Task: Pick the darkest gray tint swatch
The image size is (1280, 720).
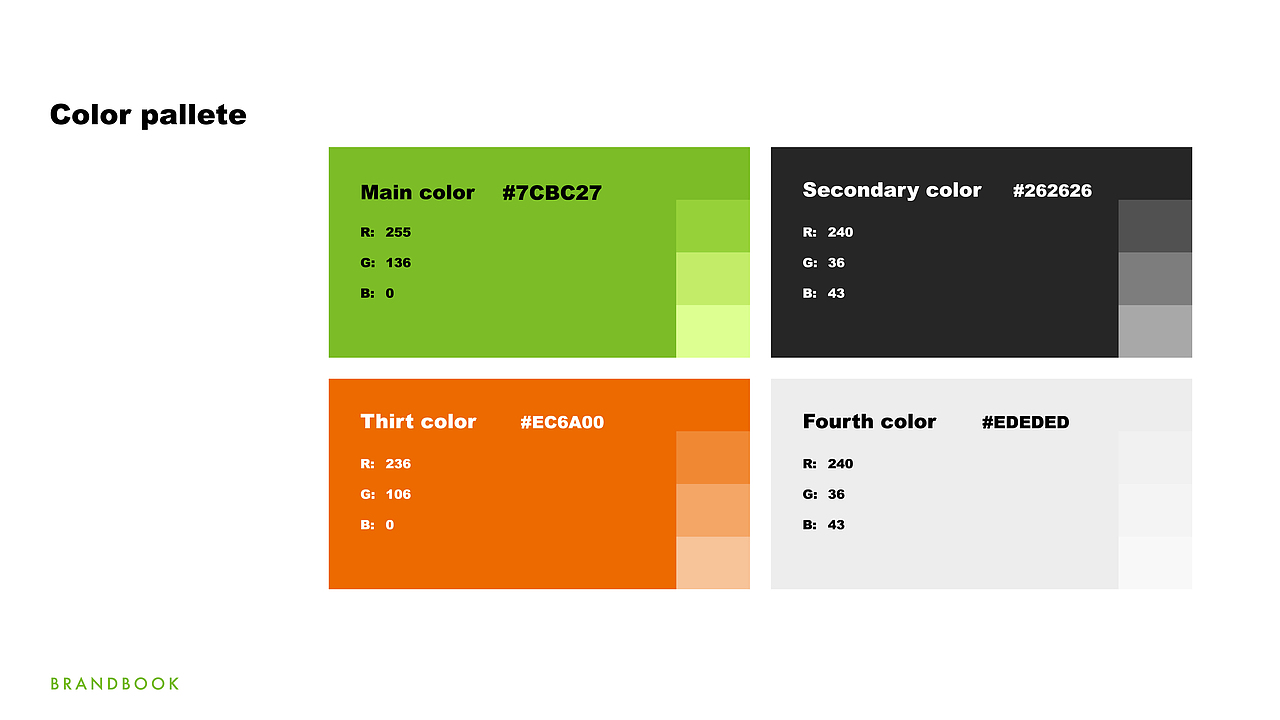Action: [x=1155, y=226]
